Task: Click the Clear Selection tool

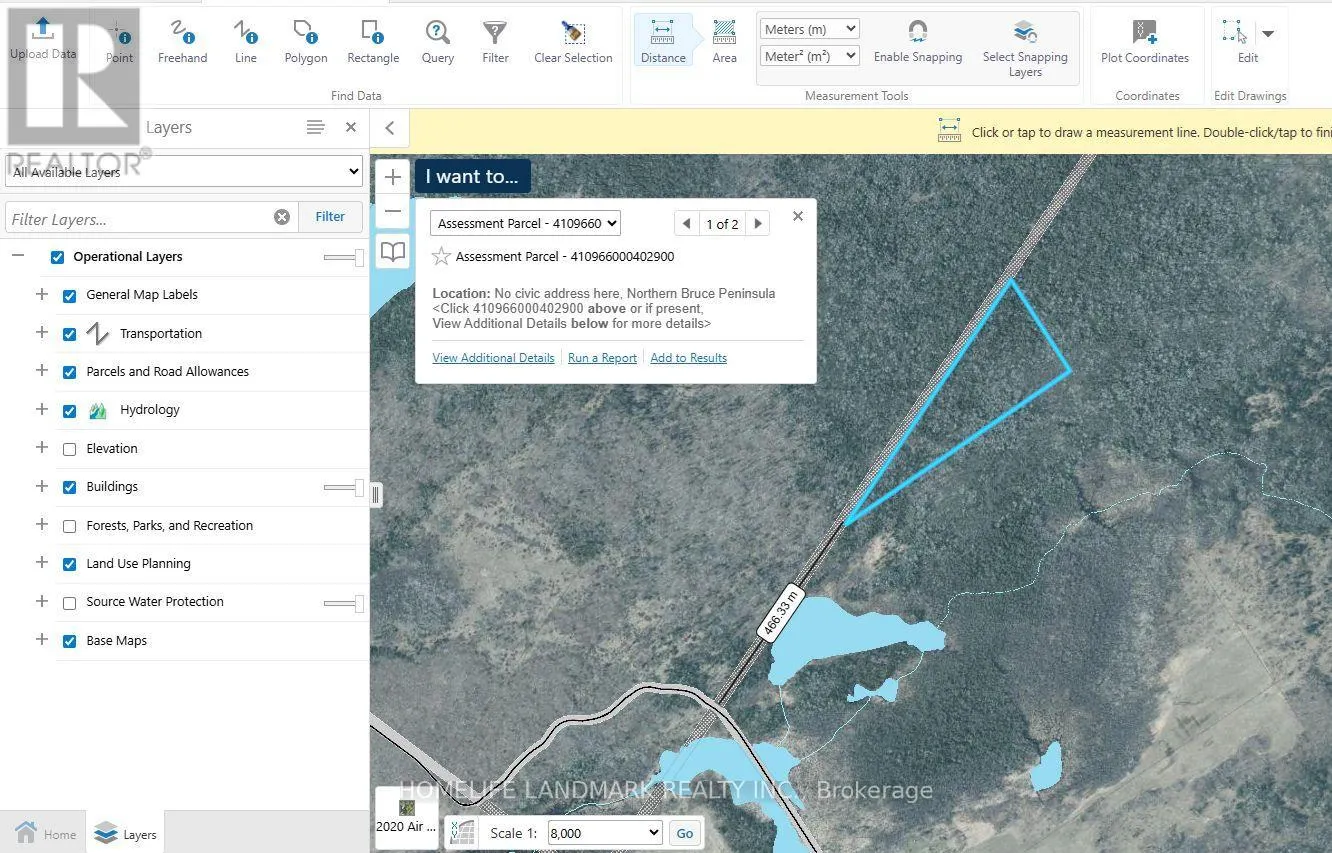Action: pos(573,42)
